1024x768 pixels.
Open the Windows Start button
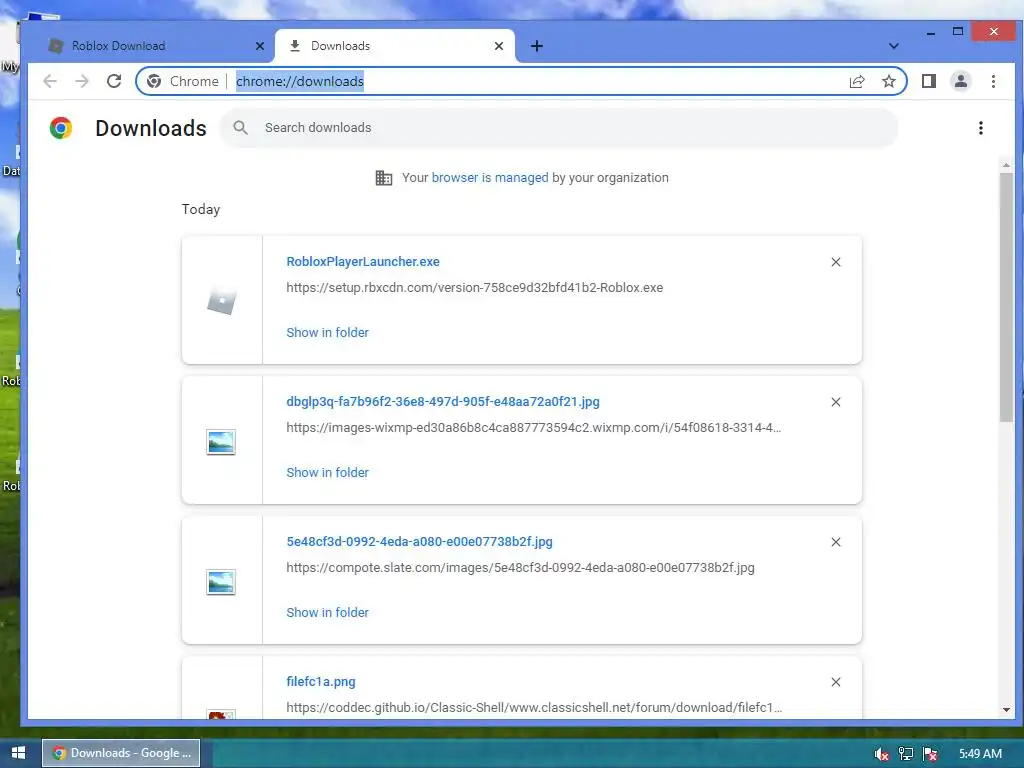click(18, 753)
